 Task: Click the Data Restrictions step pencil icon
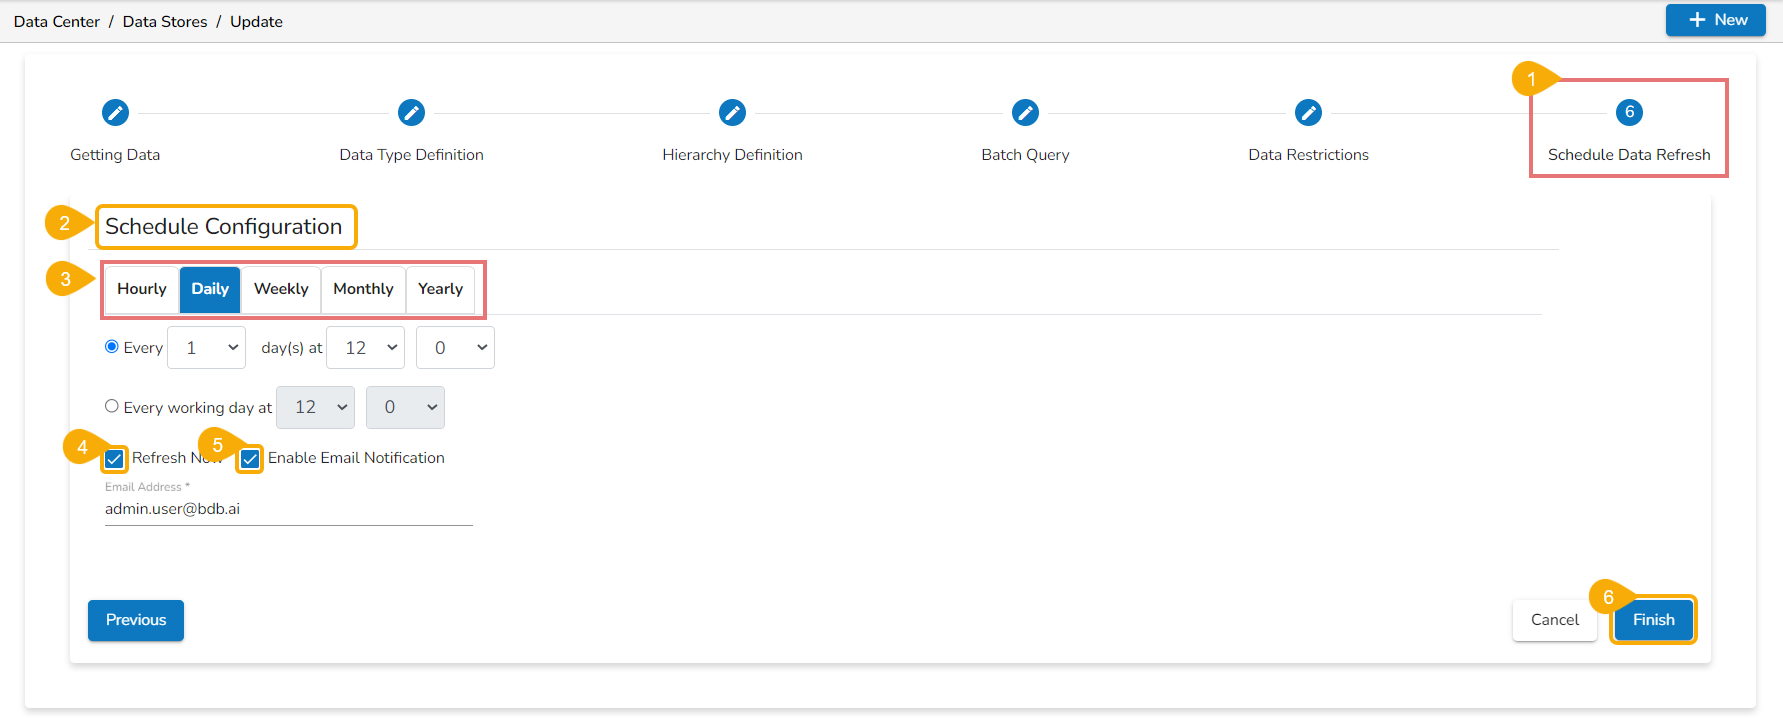[1308, 112]
